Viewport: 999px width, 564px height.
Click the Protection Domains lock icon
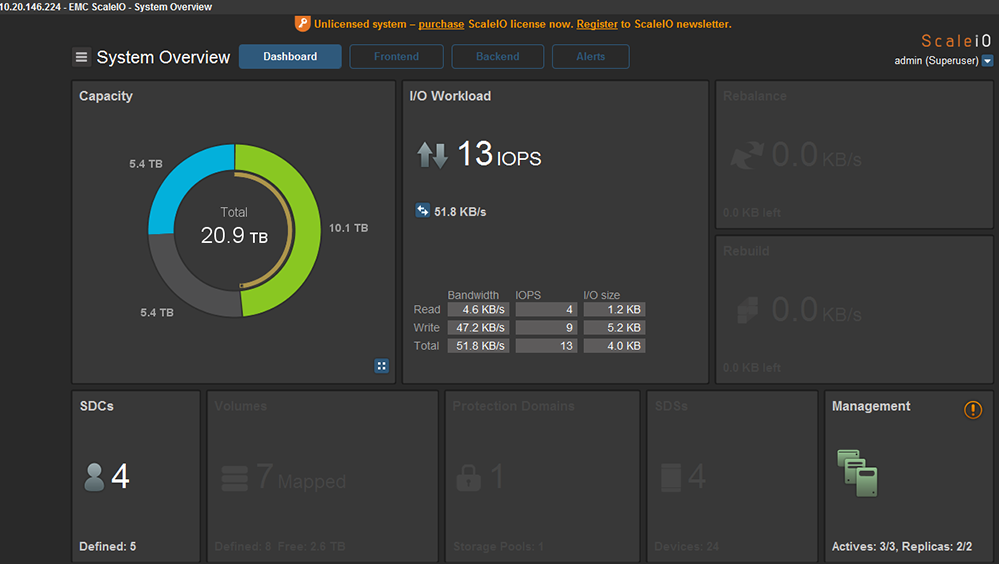click(x=468, y=477)
